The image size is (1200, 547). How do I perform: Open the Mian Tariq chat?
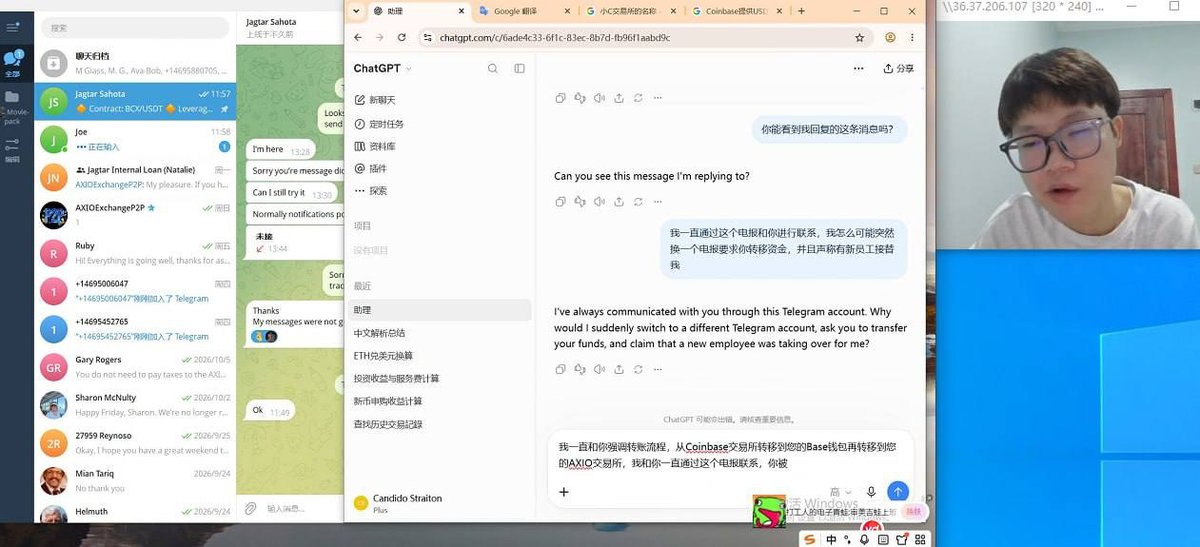(135, 480)
